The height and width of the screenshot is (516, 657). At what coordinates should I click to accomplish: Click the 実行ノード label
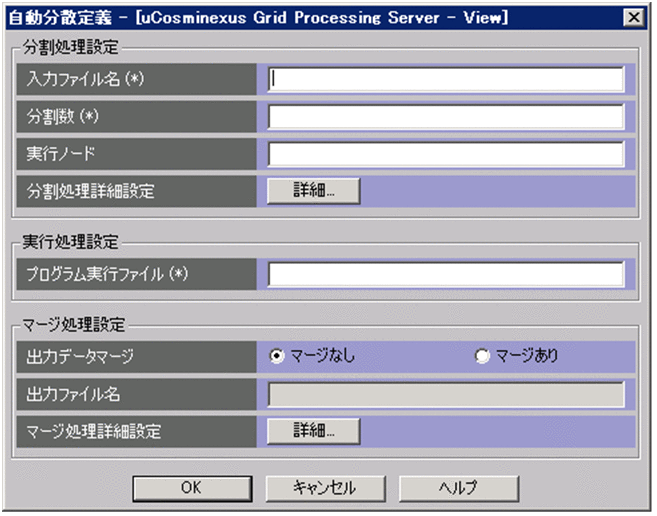coord(61,154)
